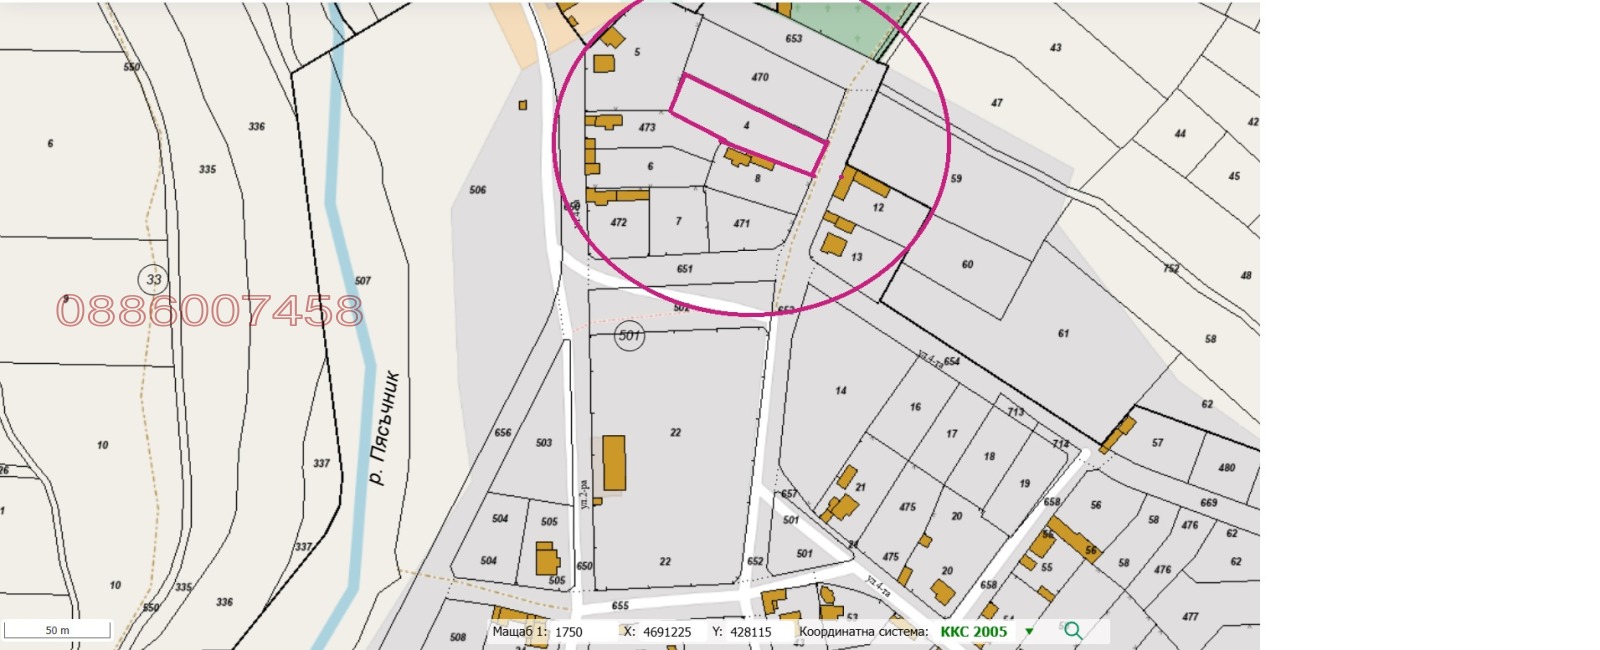Screen dimensions: 1600x650
Task: Click parcel 61 on the map
Action: [x=1063, y=333]
